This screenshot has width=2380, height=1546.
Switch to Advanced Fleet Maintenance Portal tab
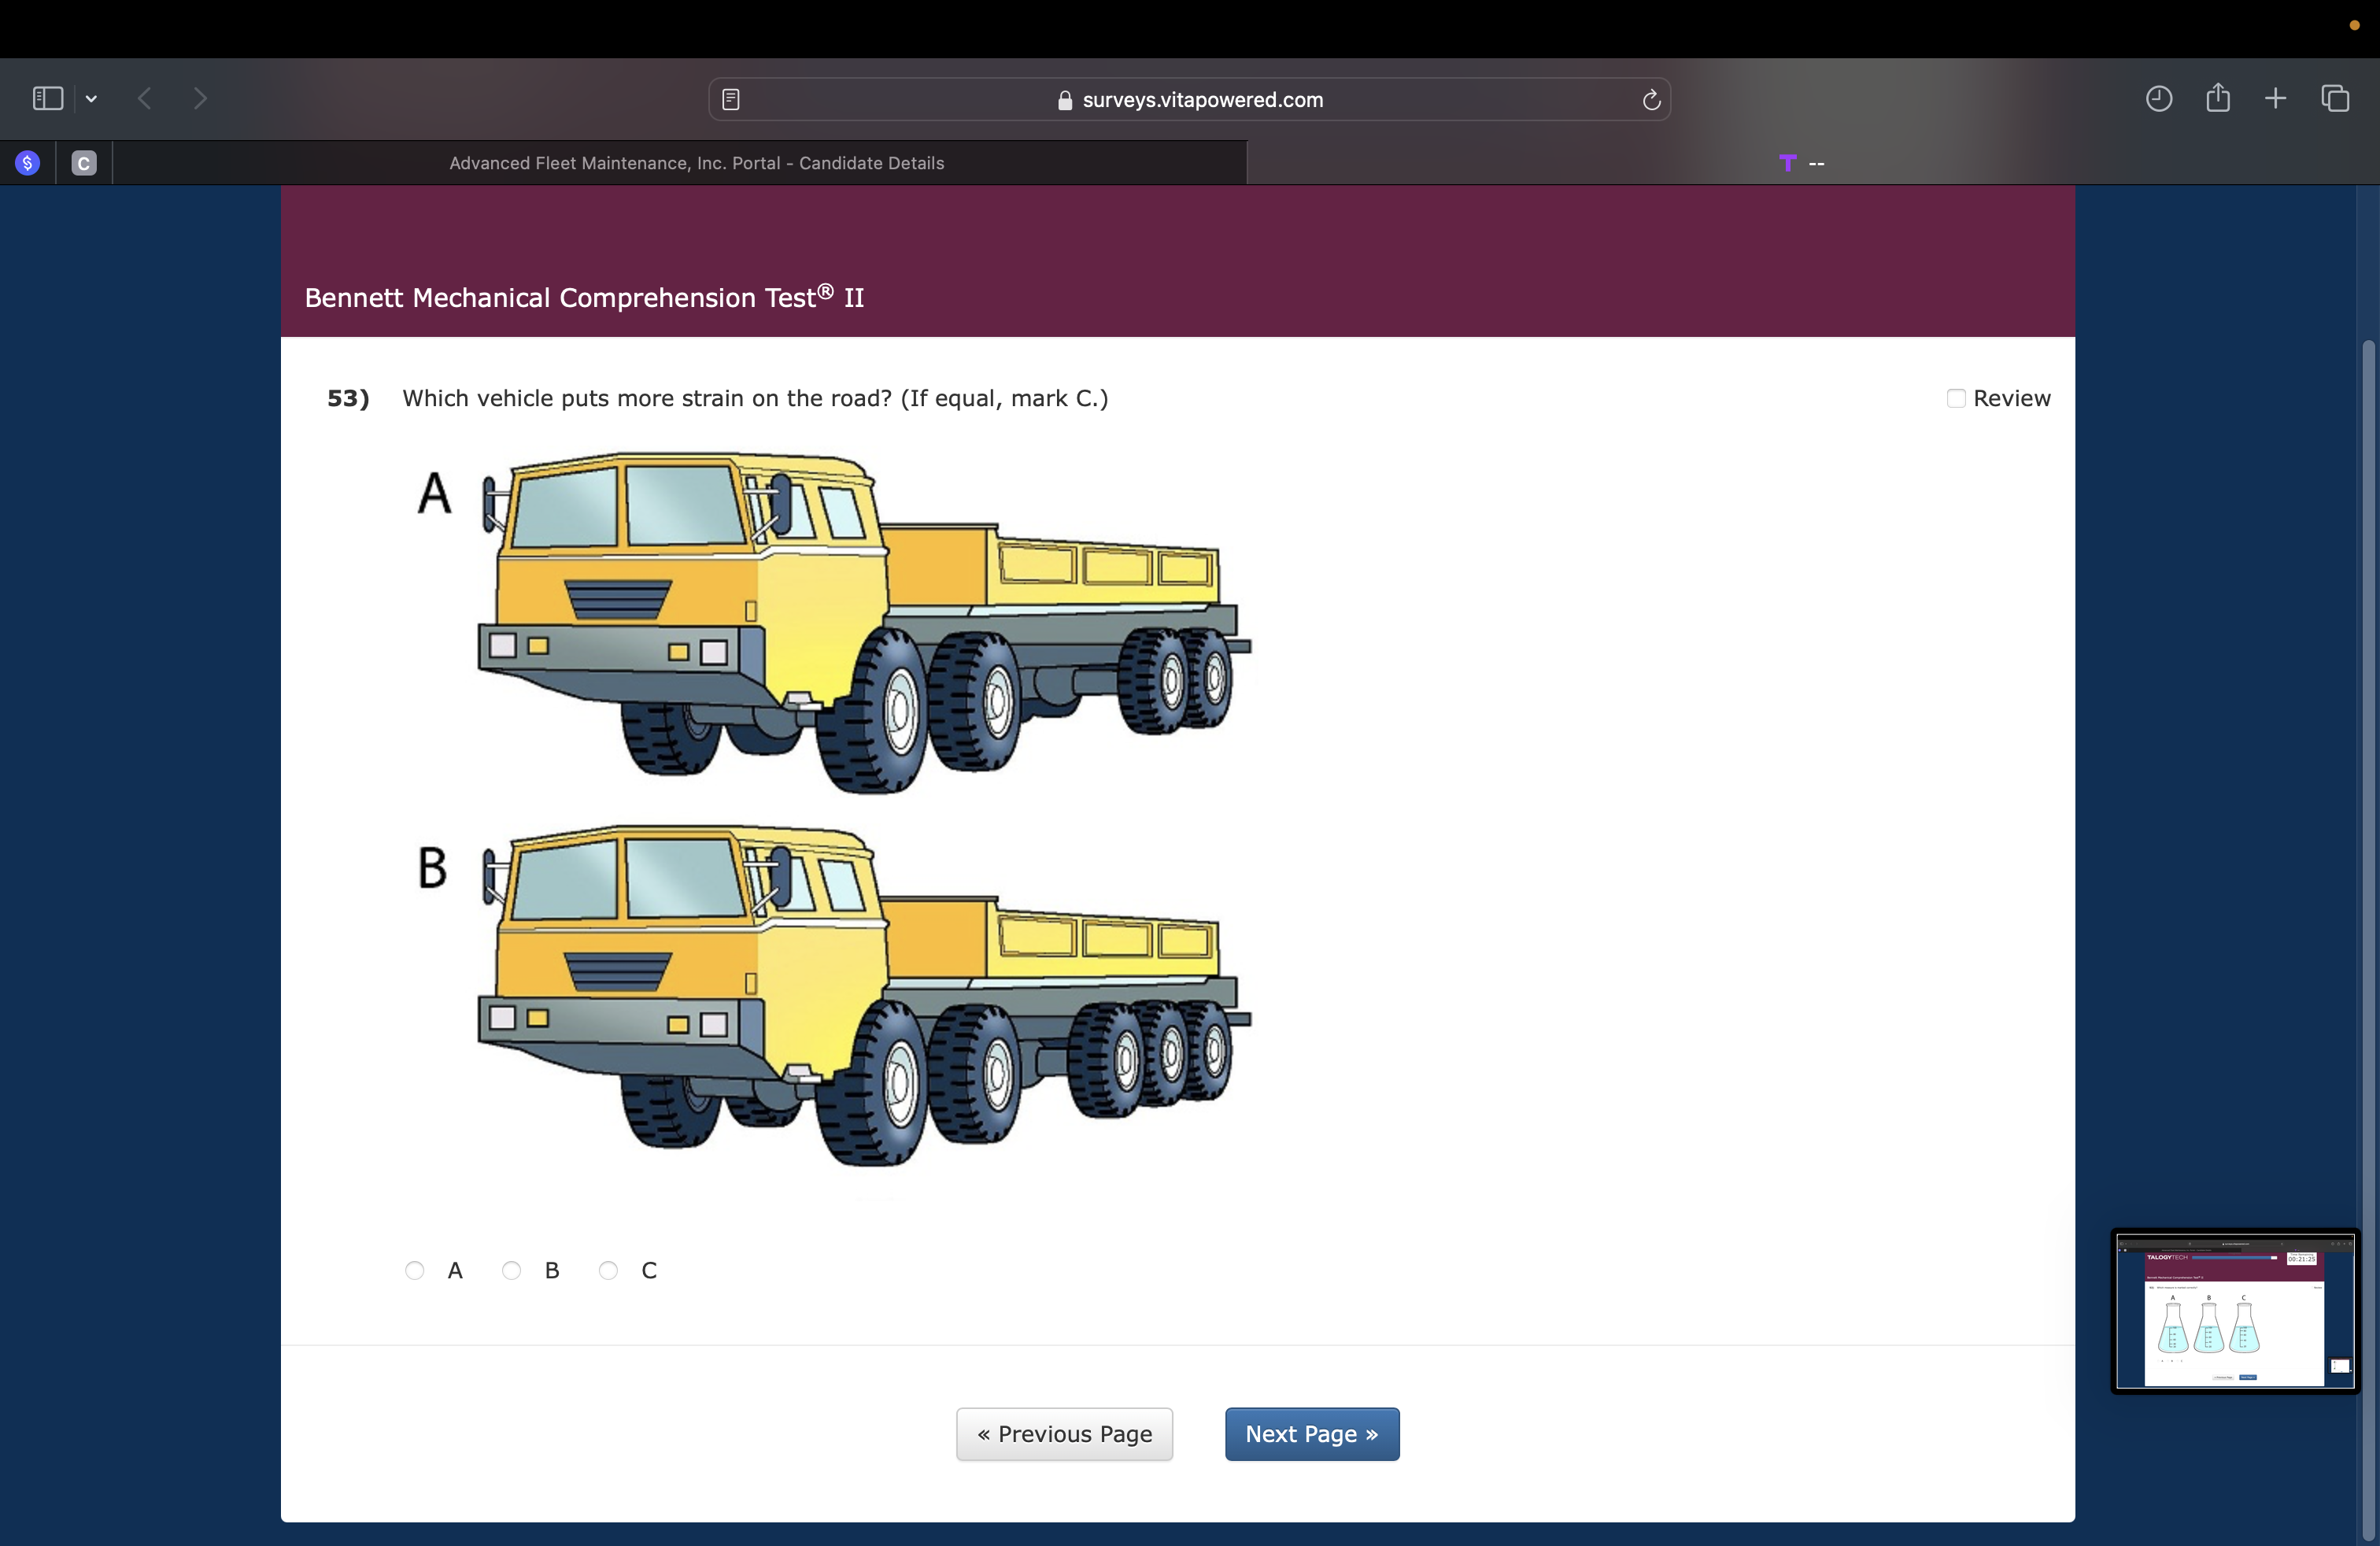click(696, 163)
